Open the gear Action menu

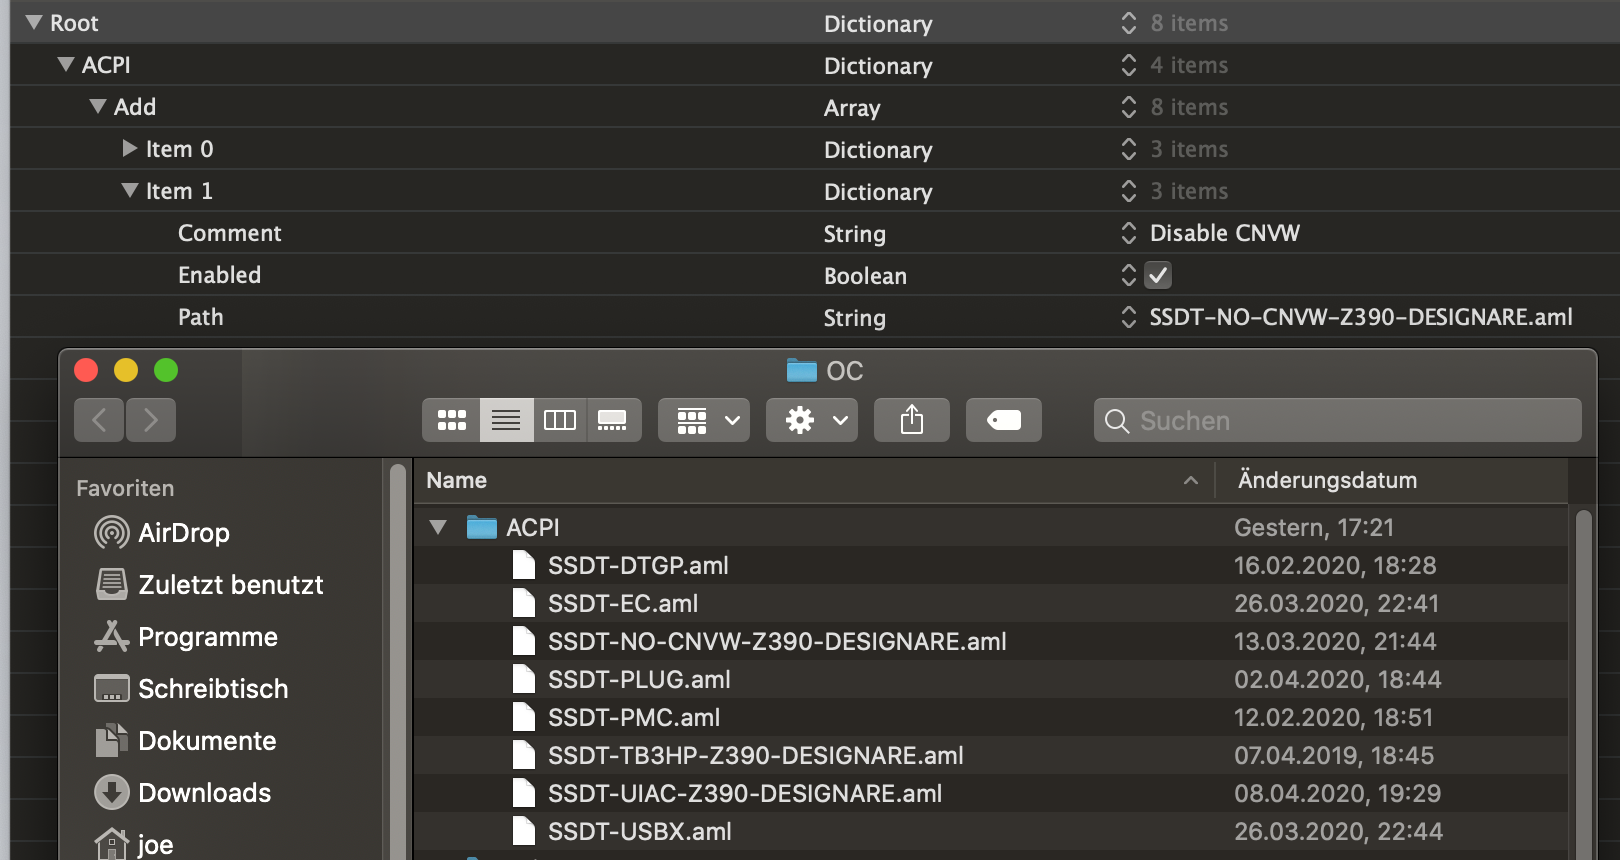click(x=817, y=420)
